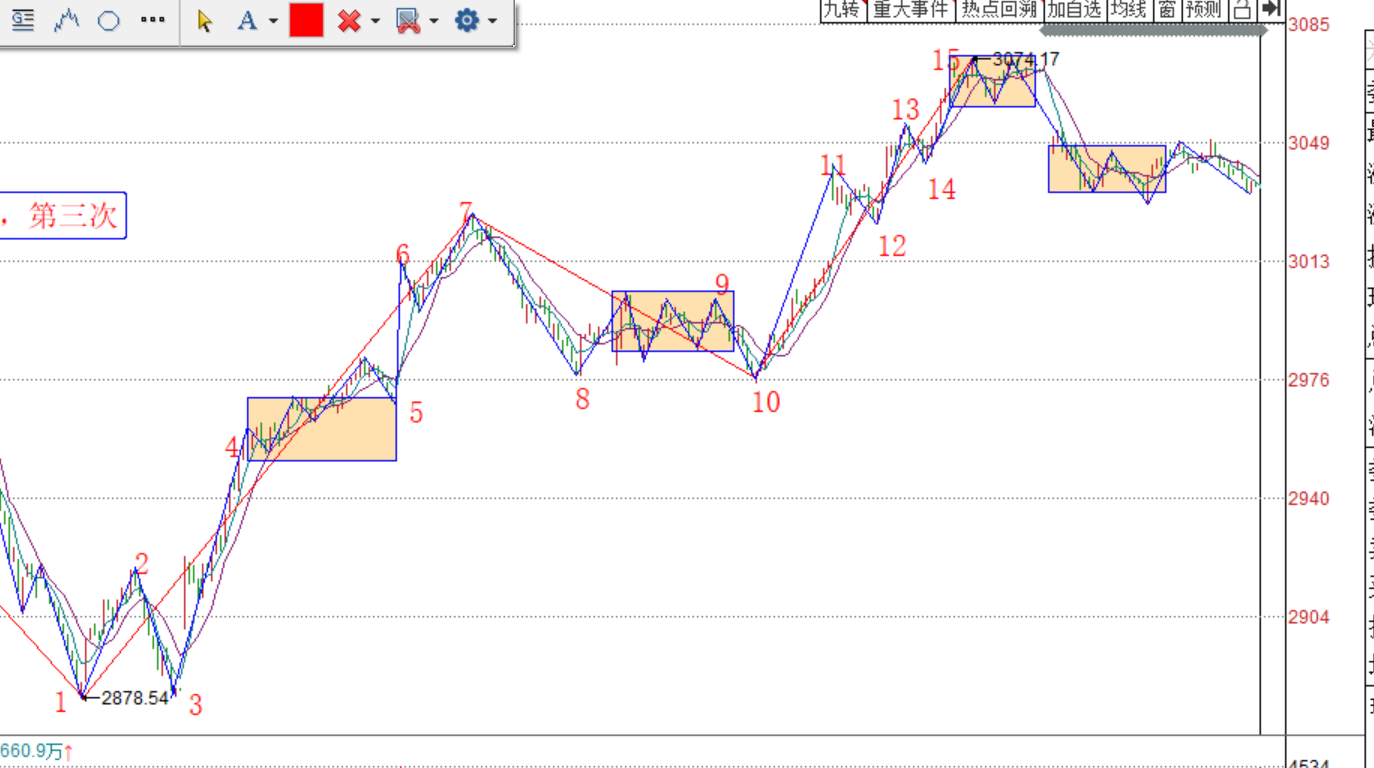Activate the yellow pointer selection tool
Viewport: 1374px width, 768px height.
(x=205, y=20)
